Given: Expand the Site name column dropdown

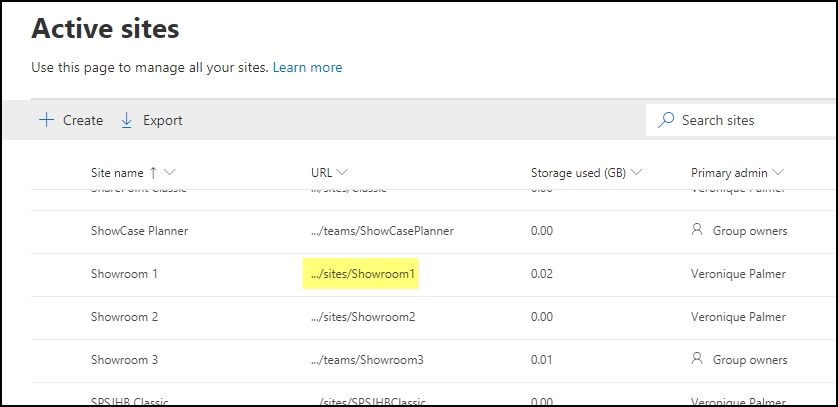Looking at the screenshot, I should pyautogui.click(x=170, y=172).
